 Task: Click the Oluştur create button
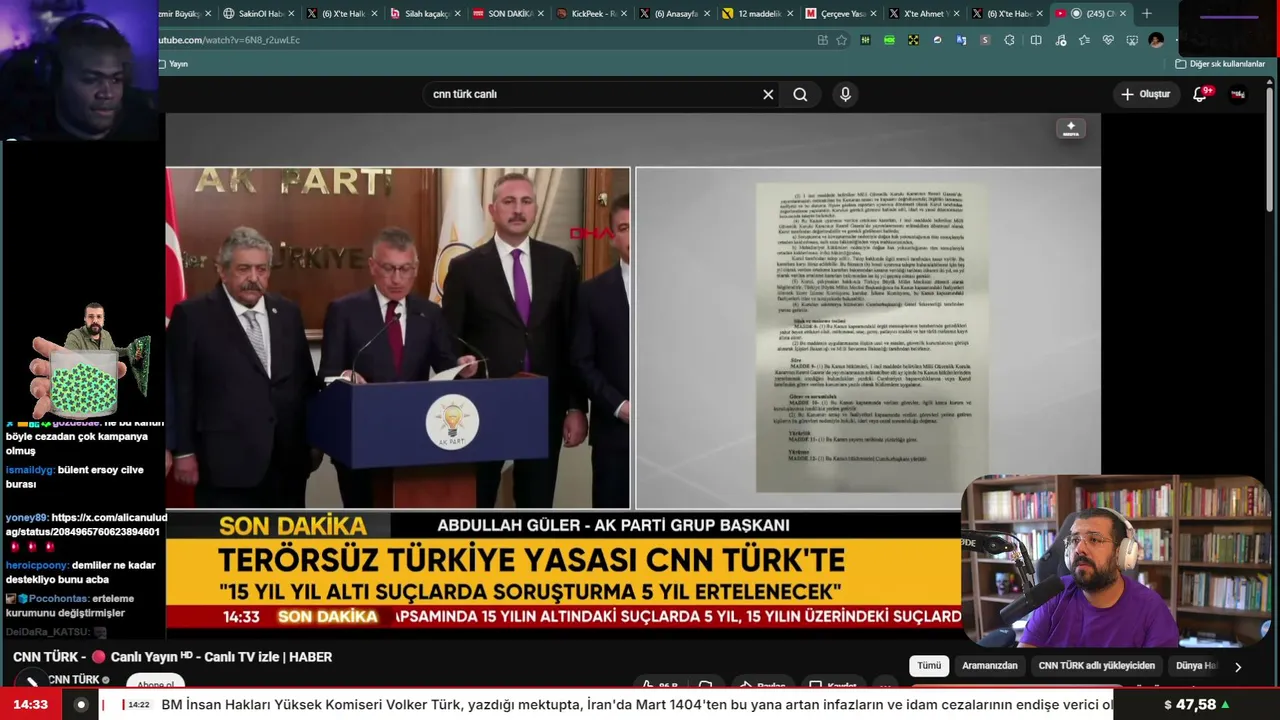1145,94
